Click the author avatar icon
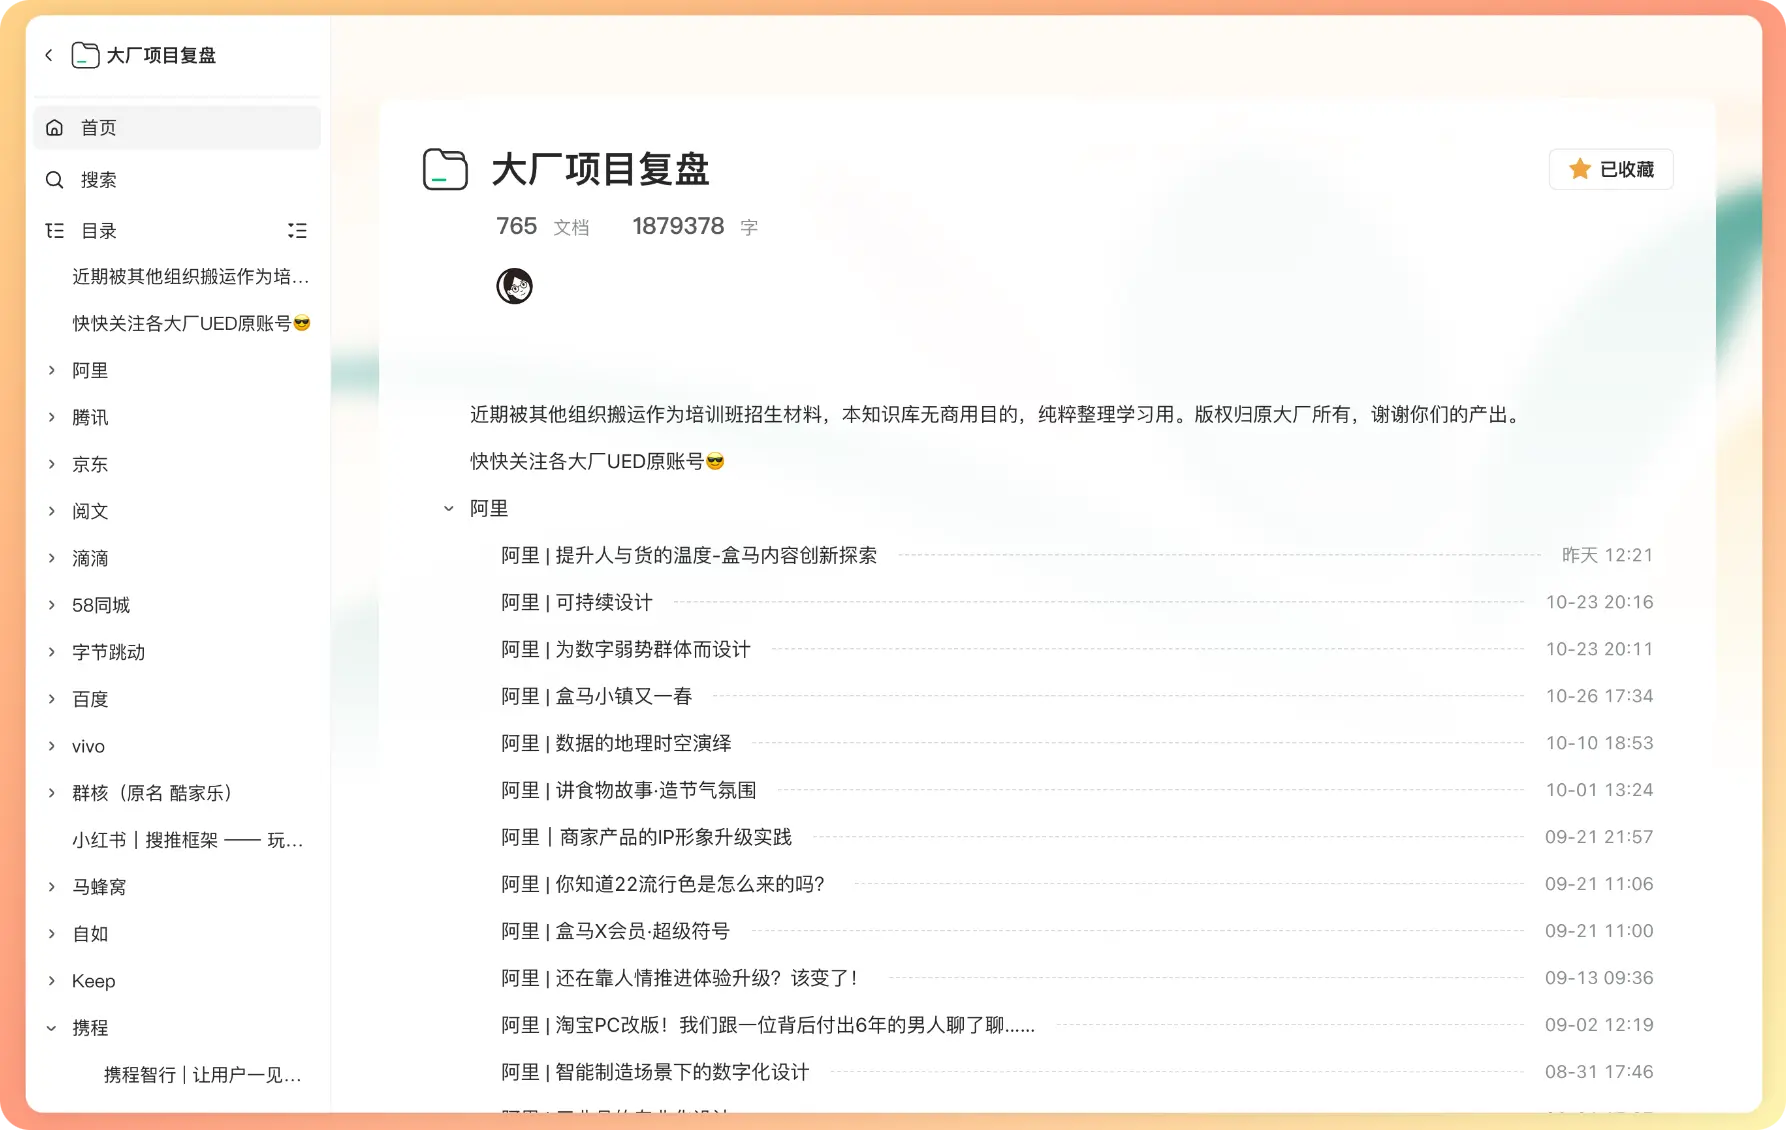1786x1130 pixels. coord(514,286)
